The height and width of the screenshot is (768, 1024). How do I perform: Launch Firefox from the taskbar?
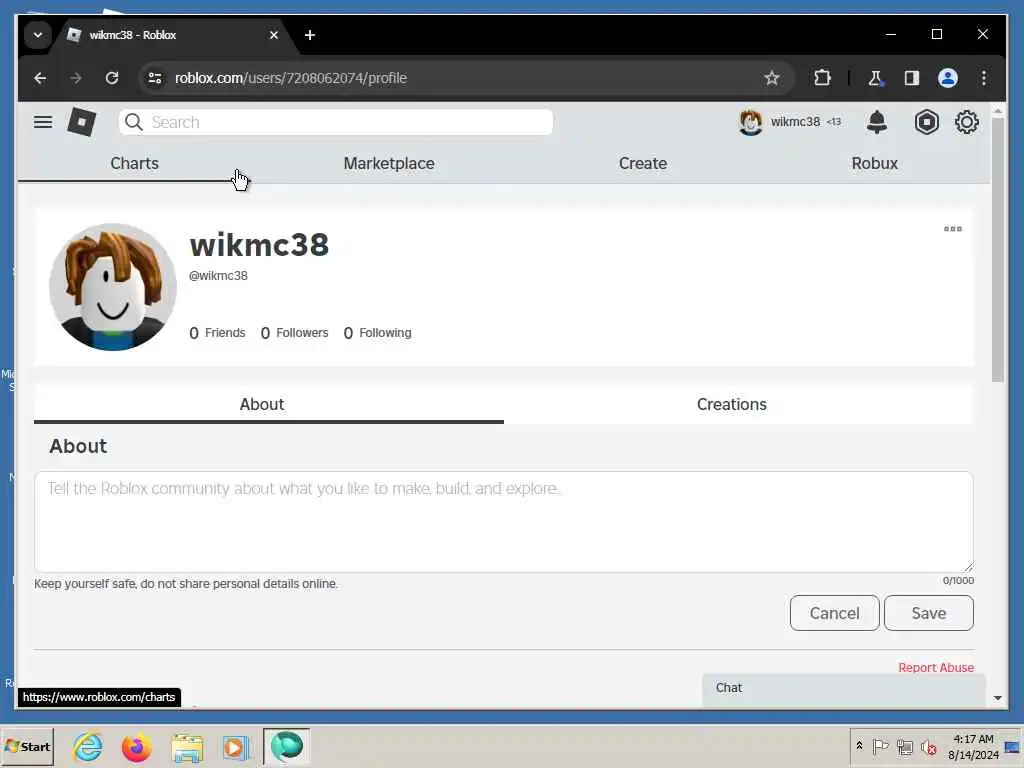(136, 747)
